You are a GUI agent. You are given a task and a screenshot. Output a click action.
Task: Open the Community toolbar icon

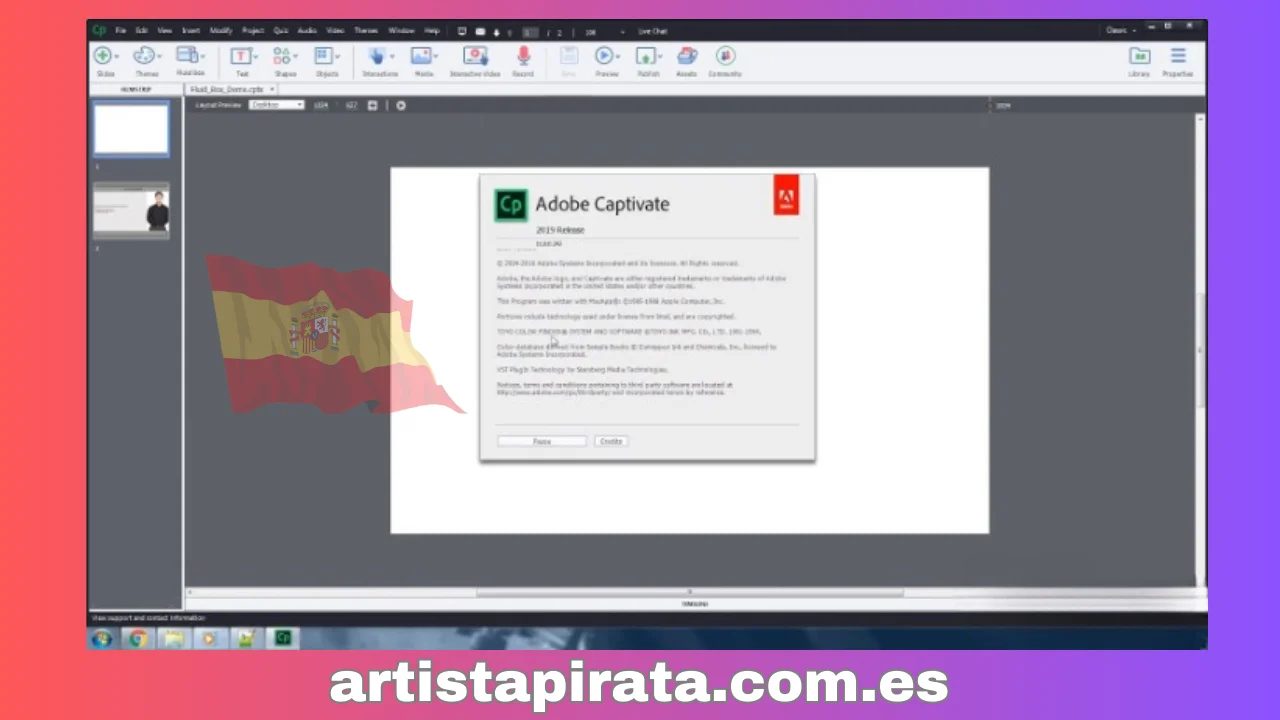pyautogui.click(x=725, y=56)
